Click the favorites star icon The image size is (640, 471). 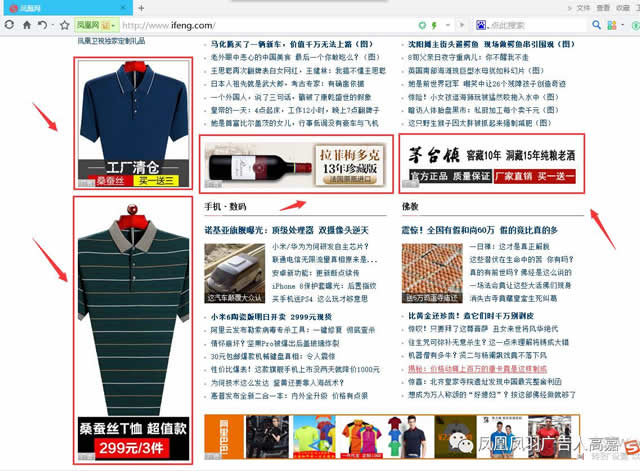pos(64,24)
